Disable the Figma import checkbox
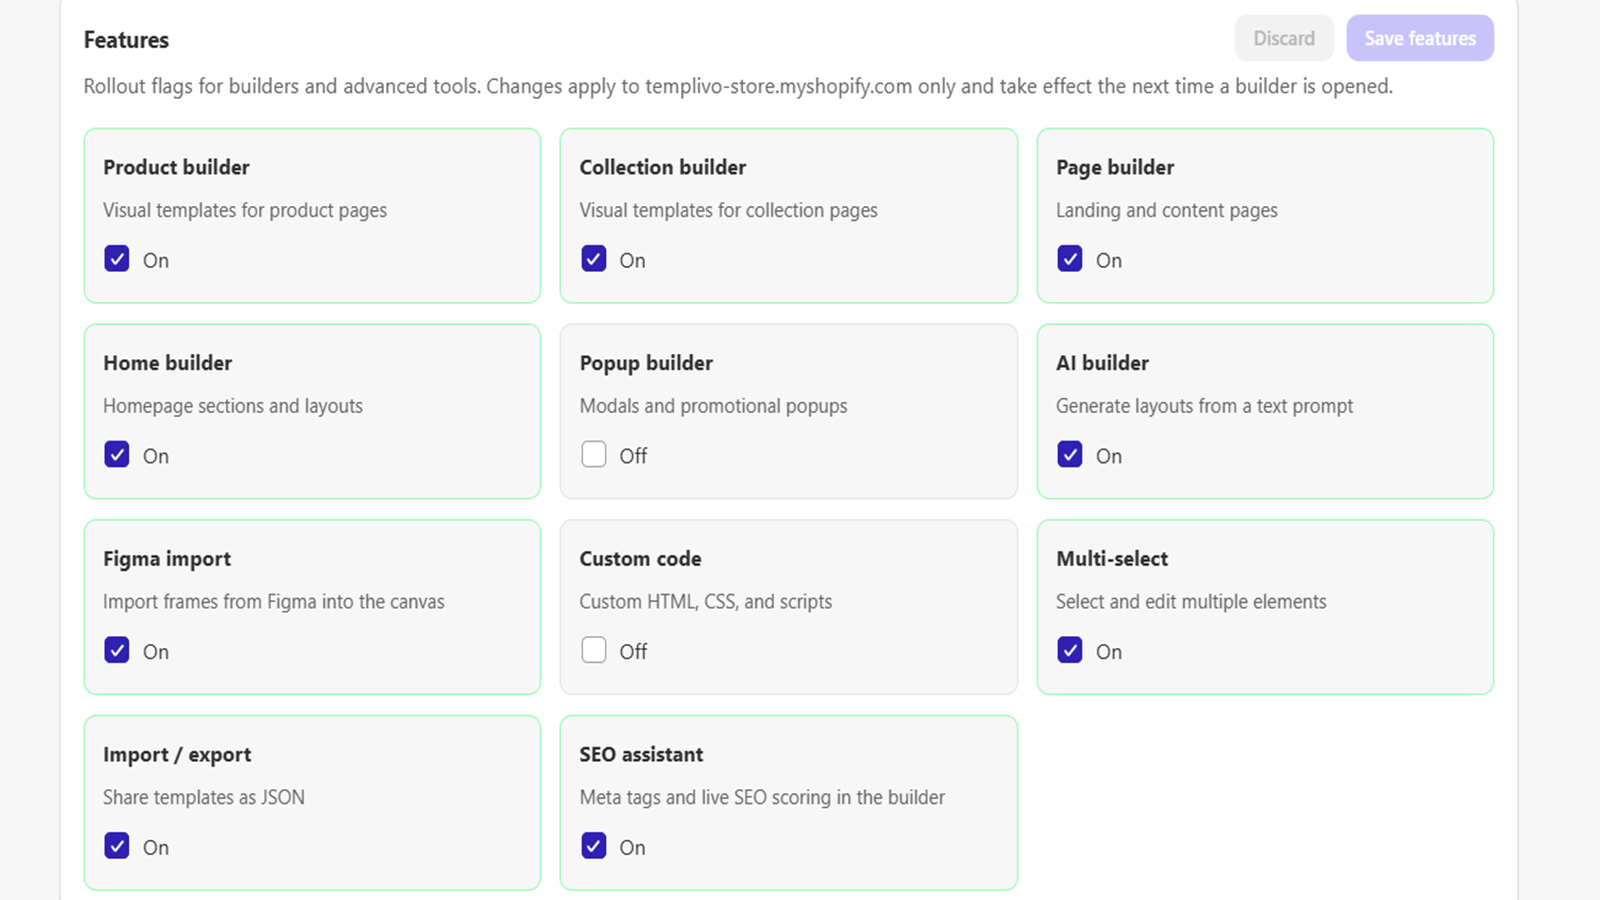1600x900 pixels. pyautogui.click(x=117, y=651)
